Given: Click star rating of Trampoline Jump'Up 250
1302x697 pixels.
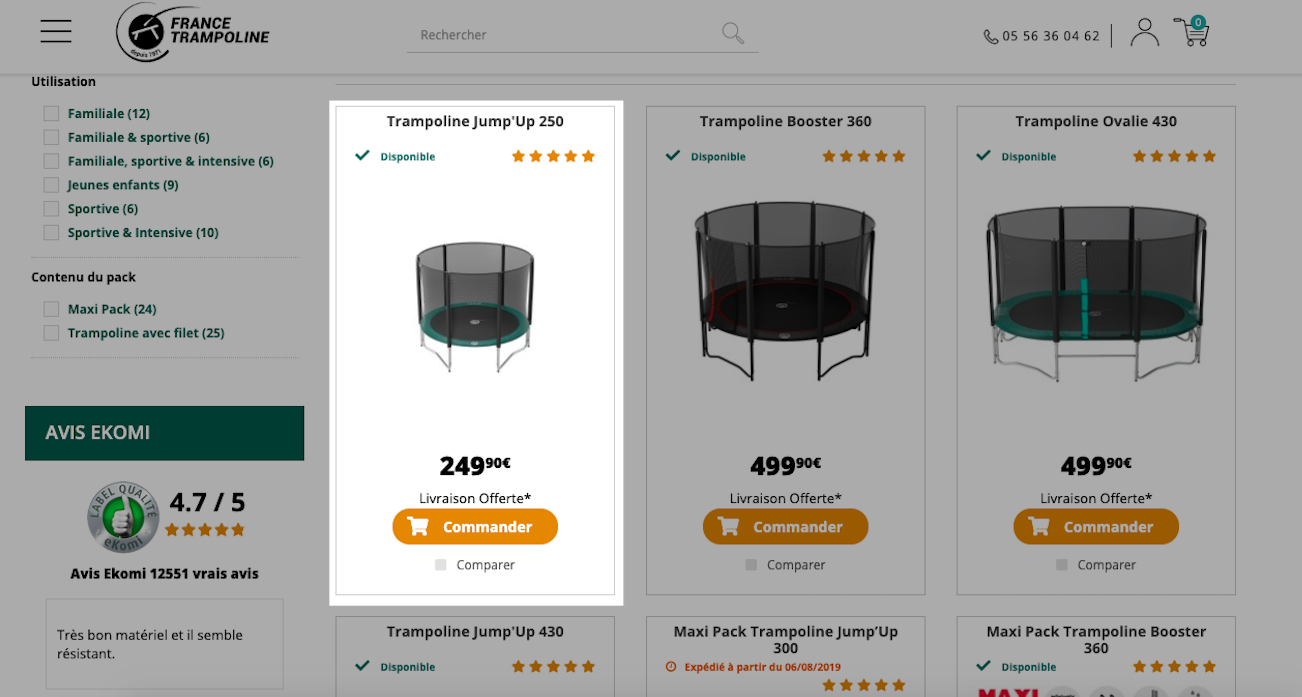Looking at the screenshot, I should click(553, 156).
